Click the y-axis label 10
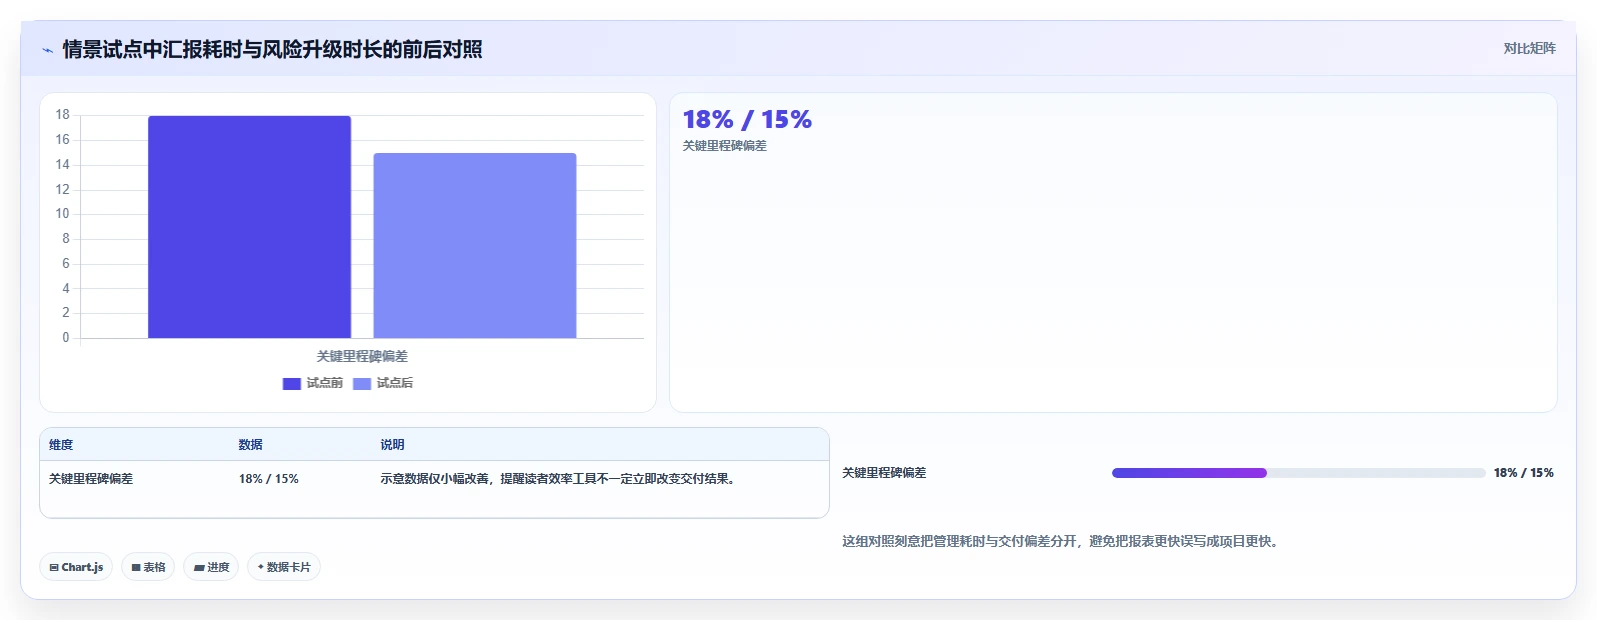 (x=62, y=214)
